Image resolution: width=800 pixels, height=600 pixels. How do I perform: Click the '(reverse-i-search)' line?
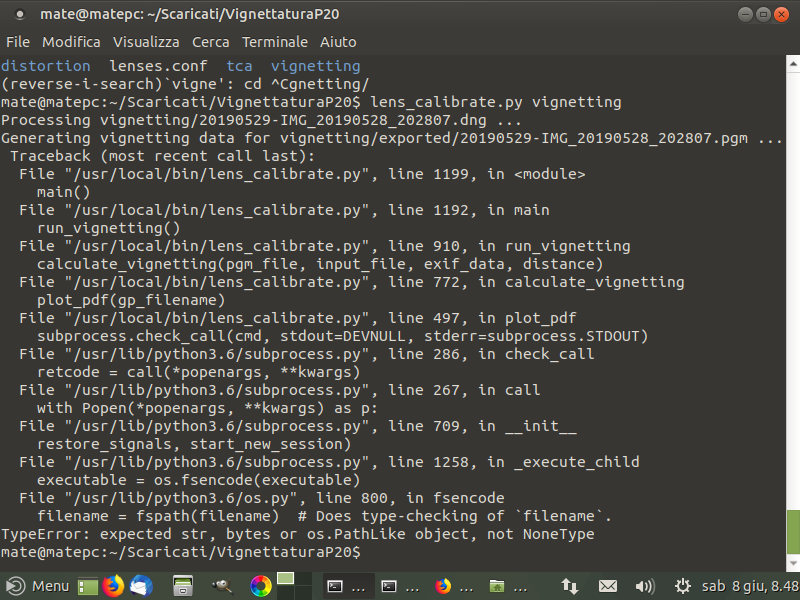[x=185, y=84]
